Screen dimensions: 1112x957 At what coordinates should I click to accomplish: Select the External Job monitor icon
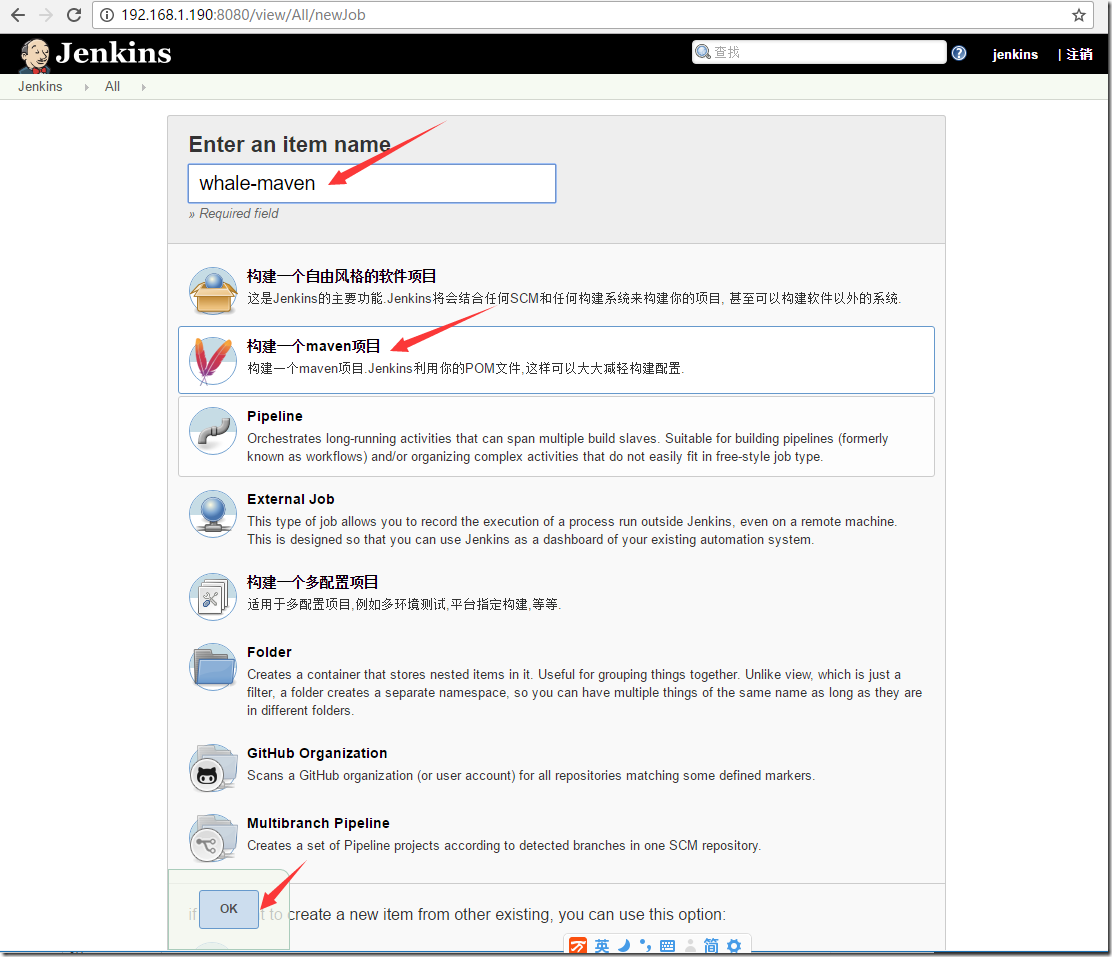point(213,514)
